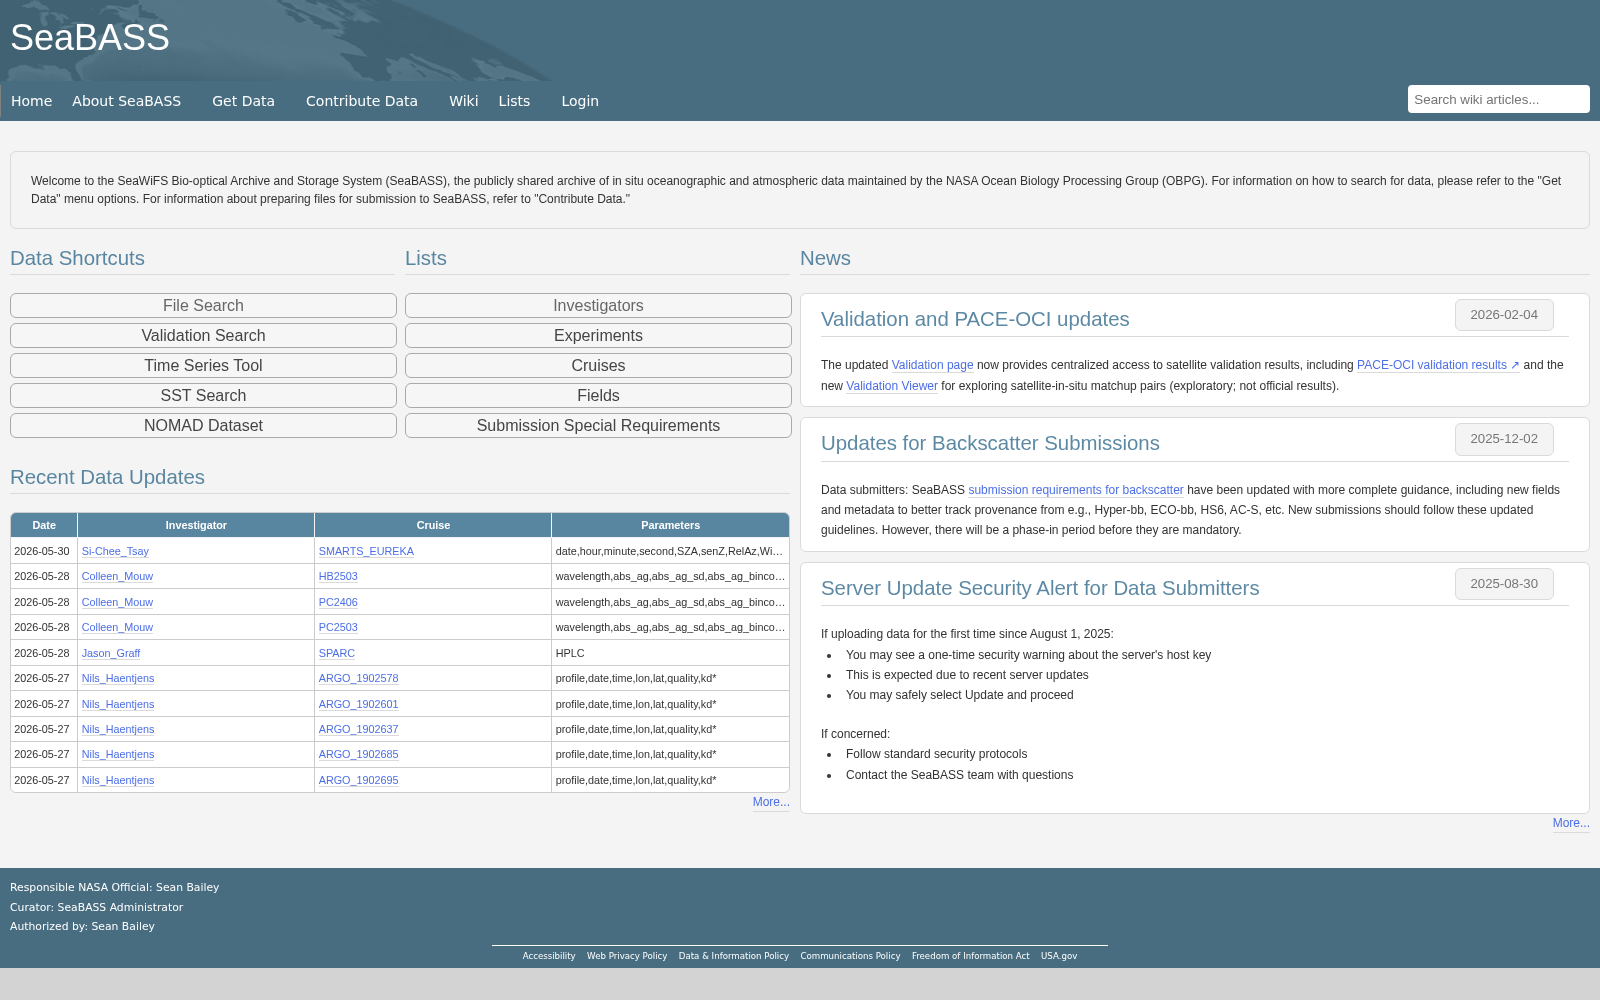Viewport: 1600px width, 1000px height.
Task: Open the Wiki menu item
Action: tap(463, 101)
